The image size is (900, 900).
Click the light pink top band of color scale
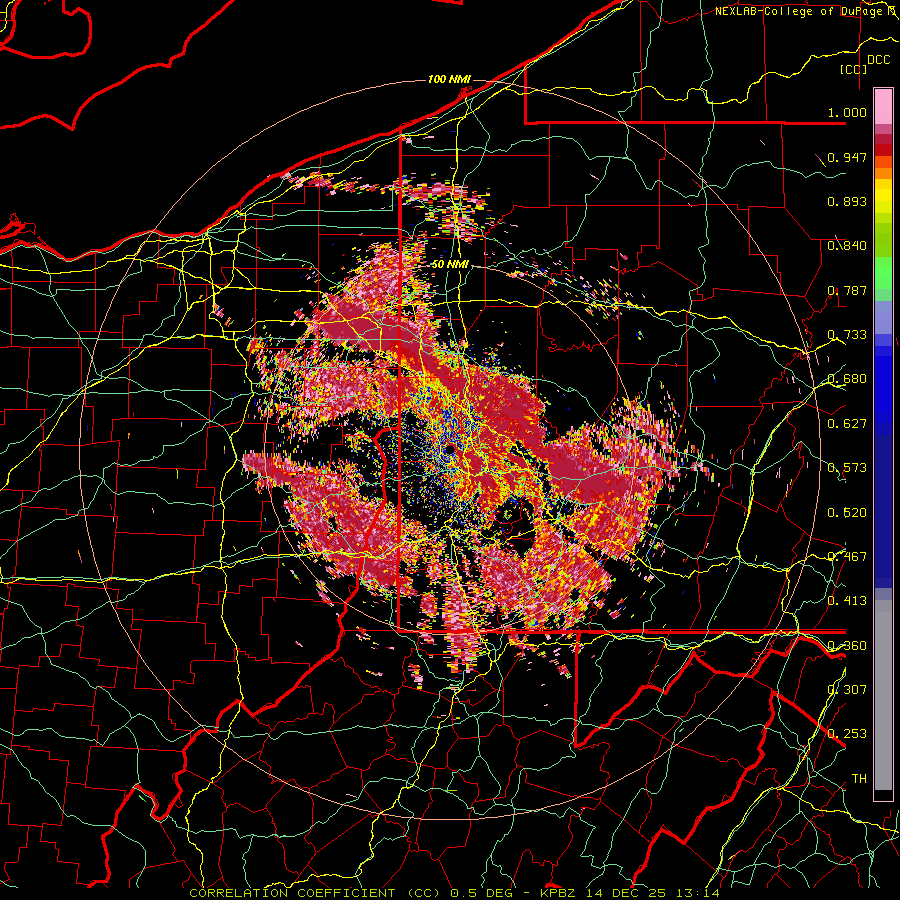pos(883,107)
